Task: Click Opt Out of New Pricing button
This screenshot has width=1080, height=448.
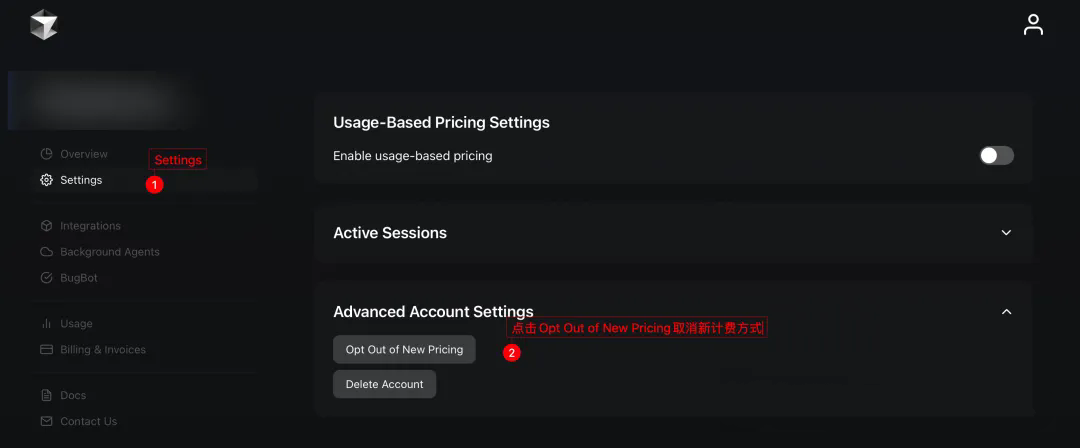Action: 404,349
